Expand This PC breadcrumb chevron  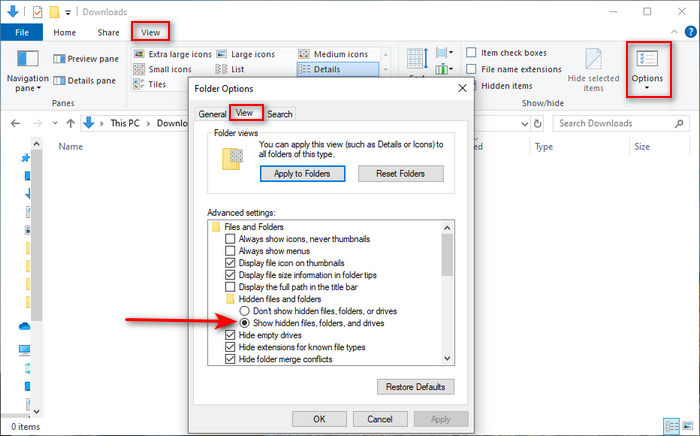click(x=148, y=123)
